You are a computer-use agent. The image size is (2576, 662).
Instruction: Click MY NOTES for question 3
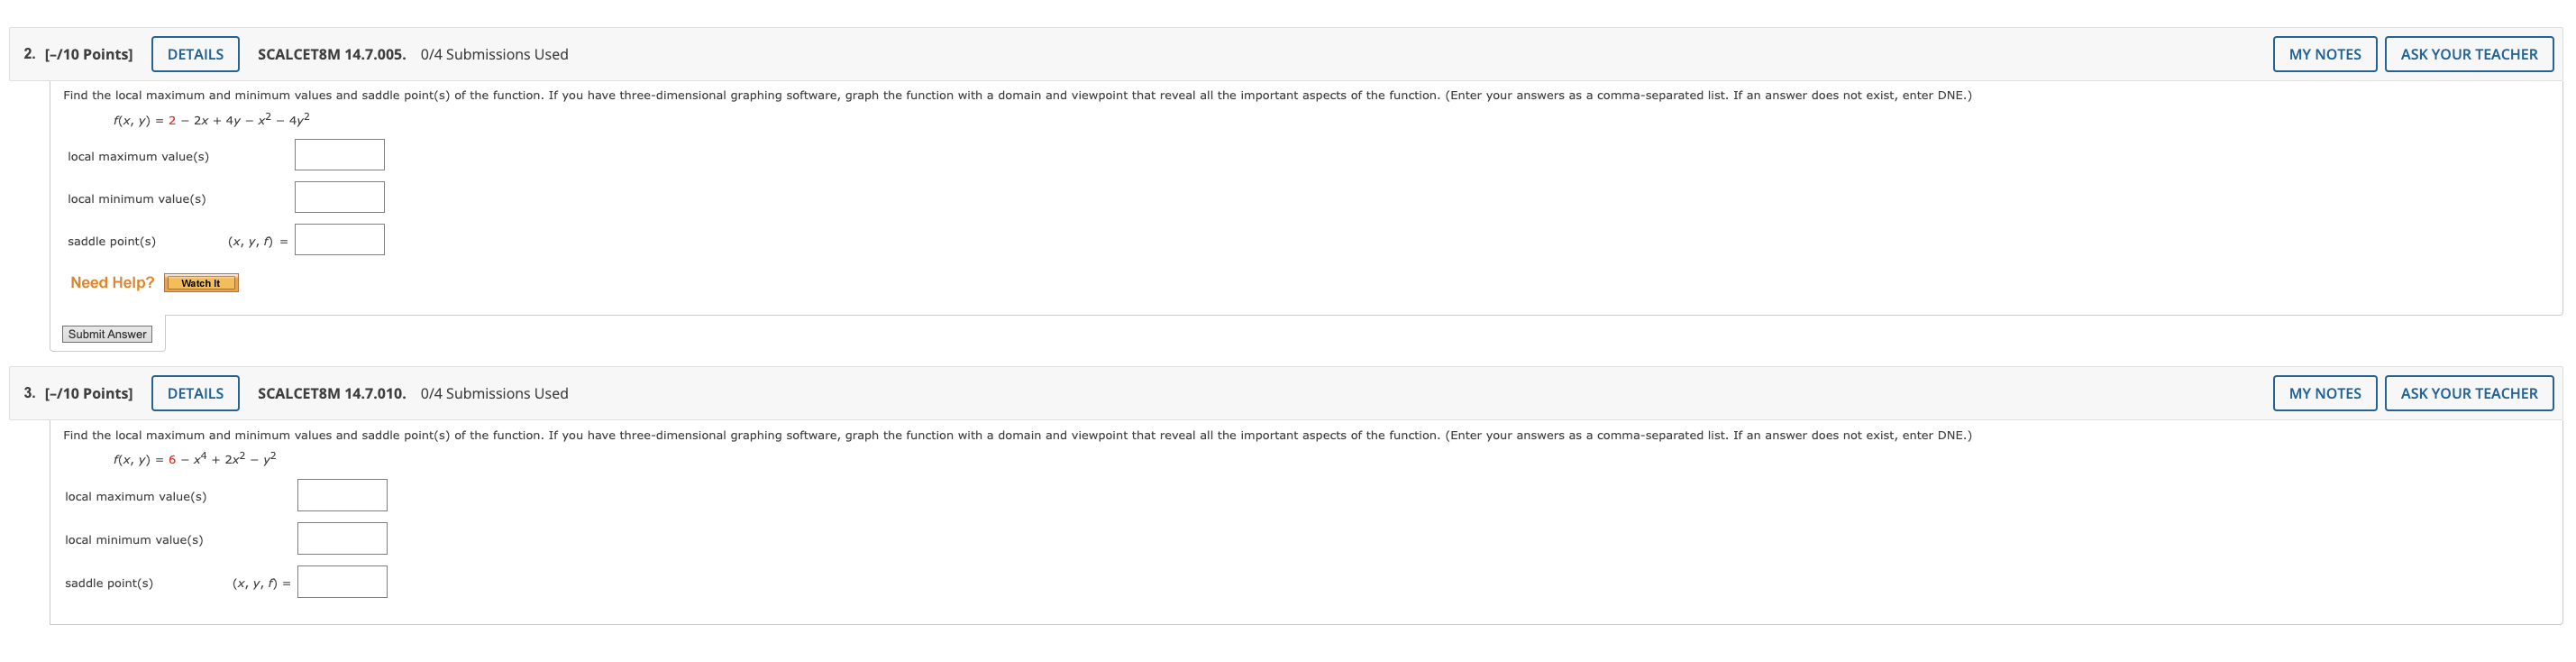(2324, 393)
